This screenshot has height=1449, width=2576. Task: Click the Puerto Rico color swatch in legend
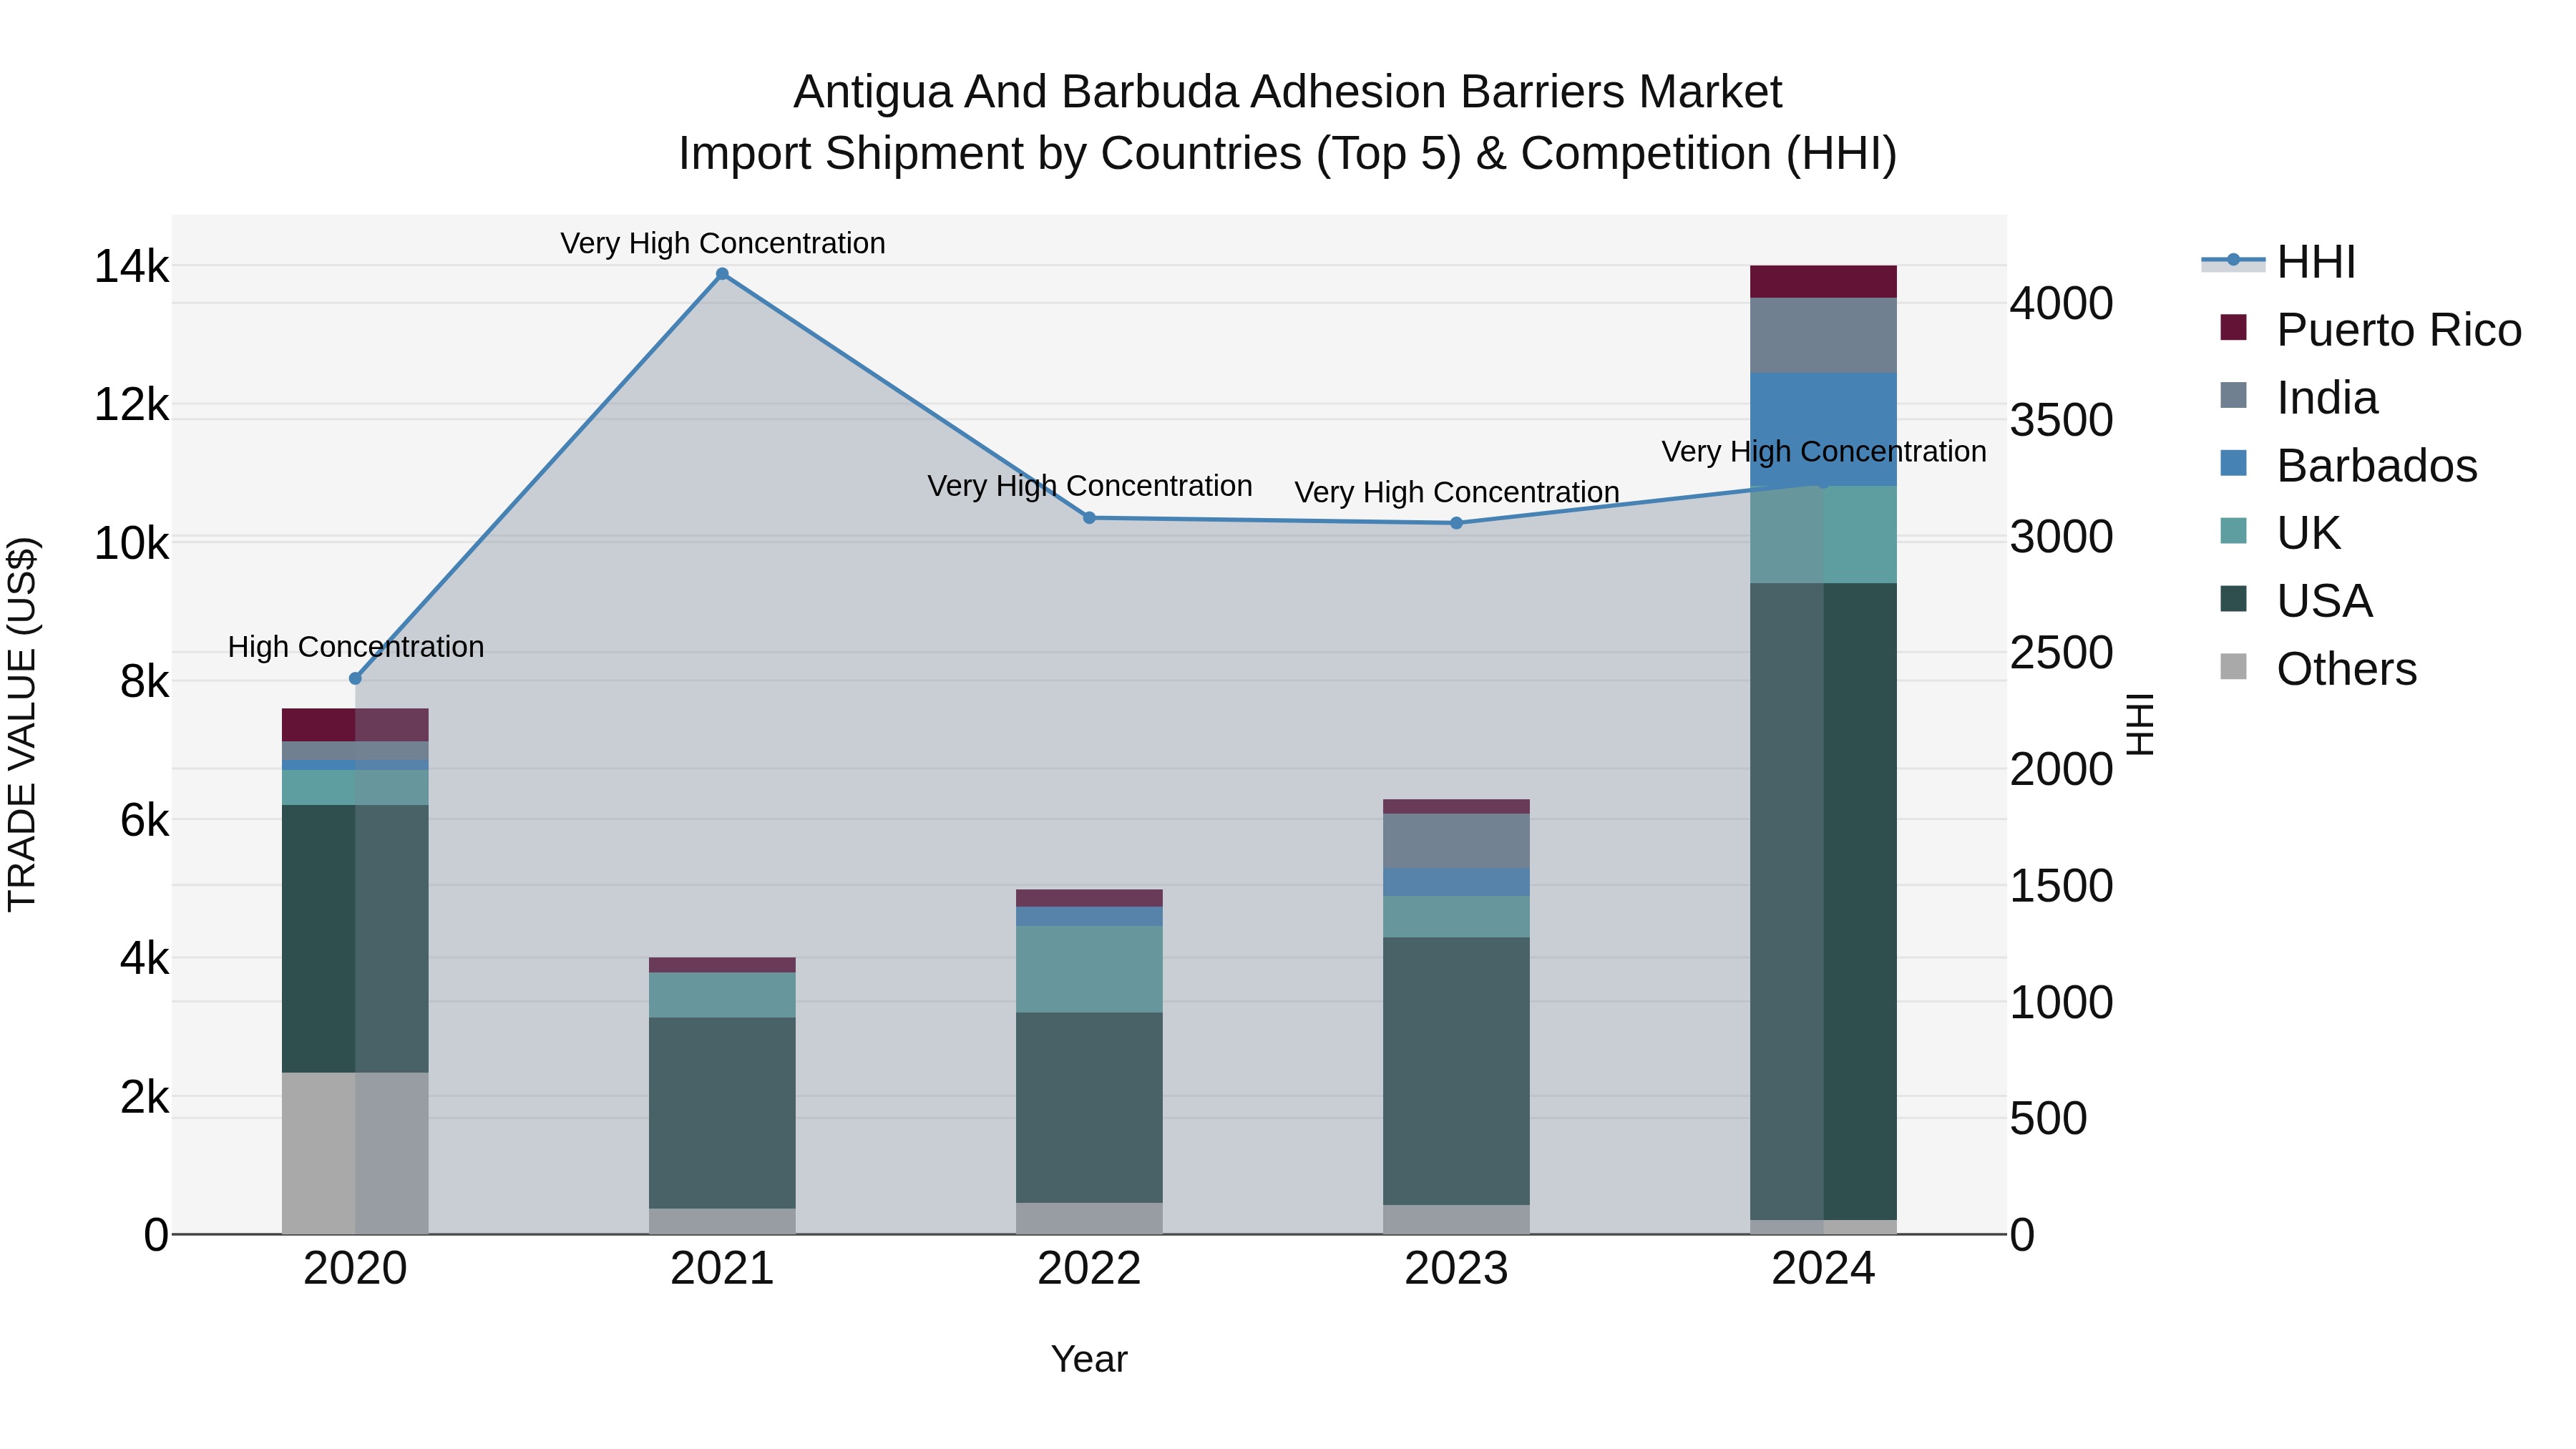[2233, 328]
